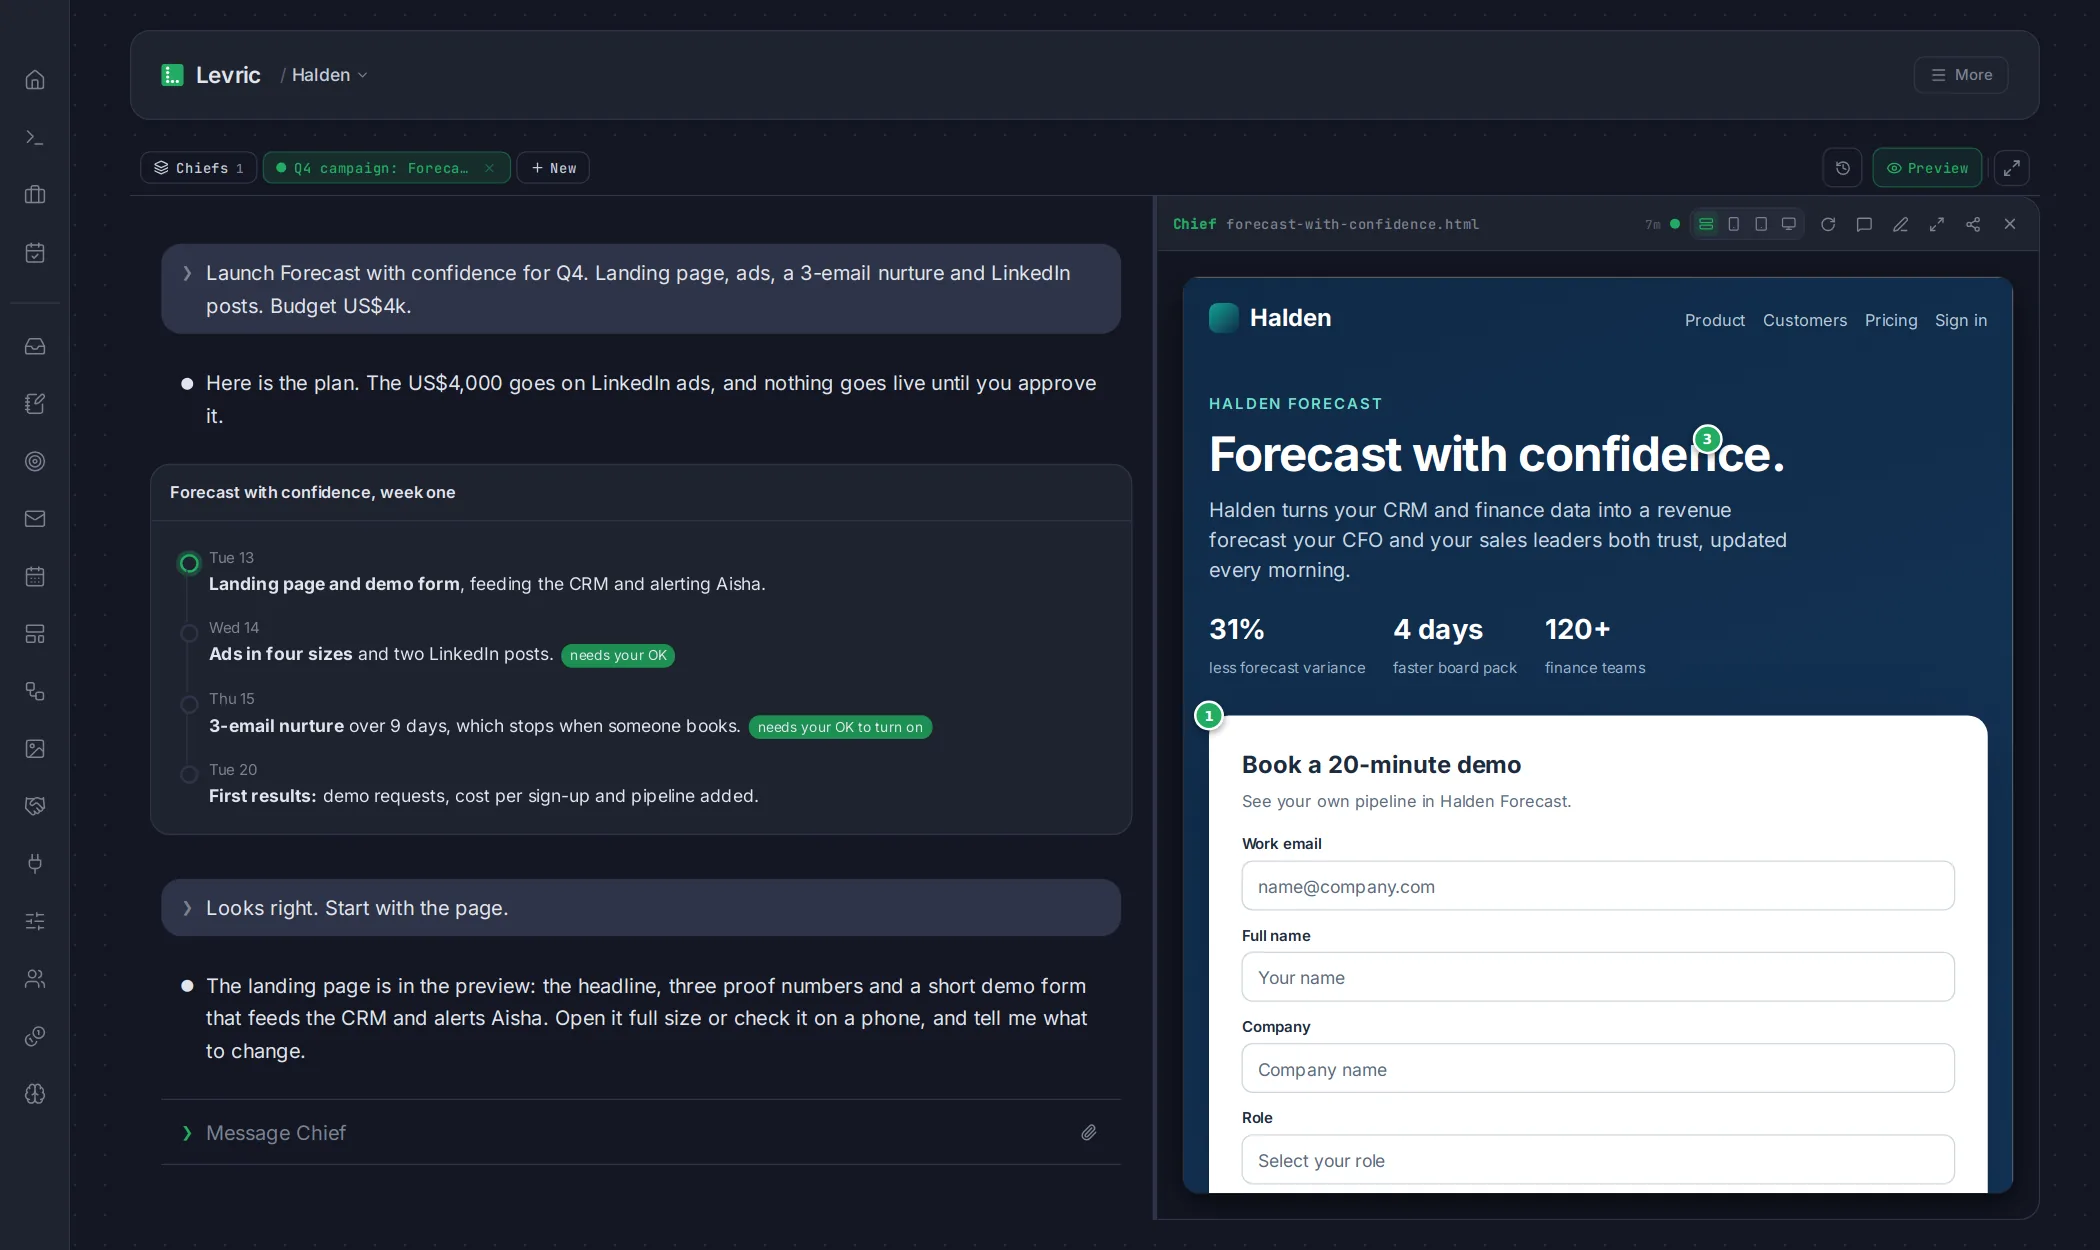Click the Work email input field
The height and width of the screenshot is (1250, 2100).
[1598, 886]
